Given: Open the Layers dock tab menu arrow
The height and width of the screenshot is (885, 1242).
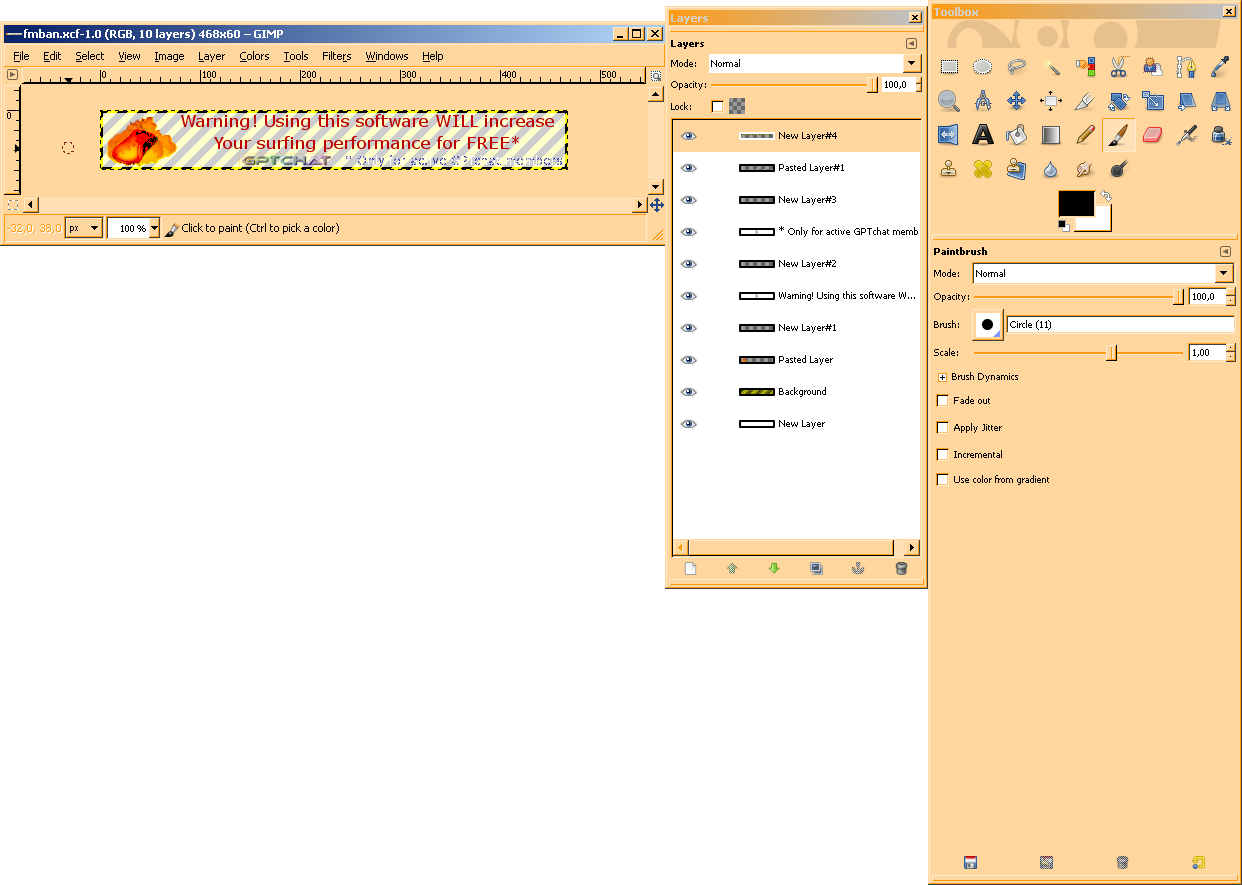Looking at the screenshot, I should [x=911, y=44].
